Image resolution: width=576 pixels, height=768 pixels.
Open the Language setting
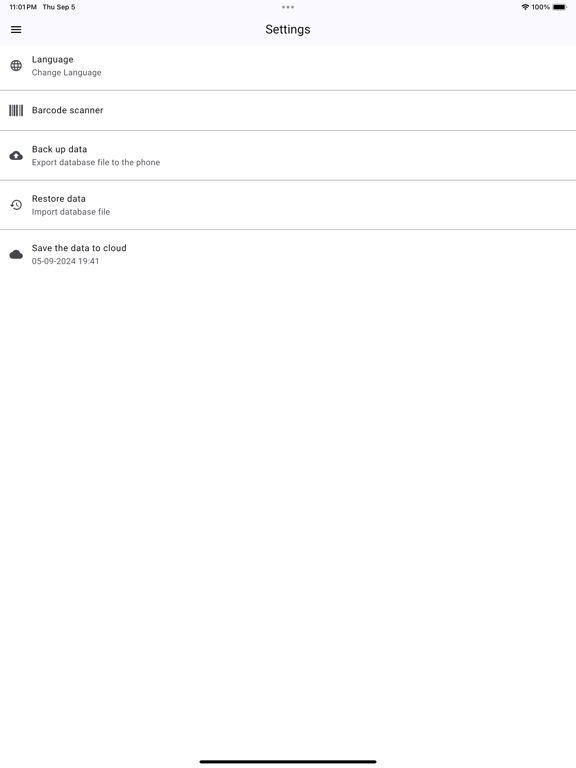coord(288,68)
